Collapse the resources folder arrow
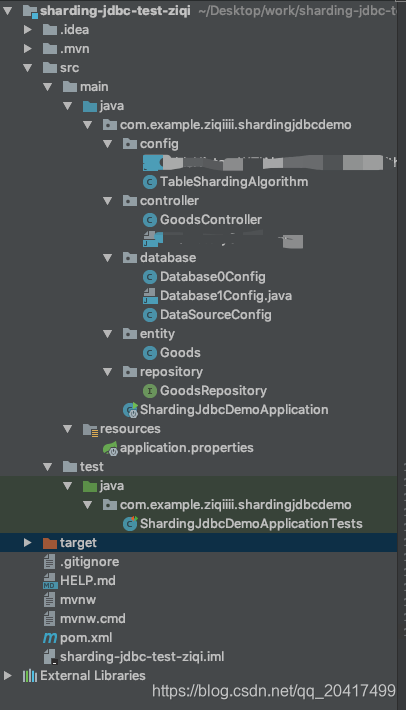Image resolution: width=406 pixels, height=710 pixels. tap(67, 429)
